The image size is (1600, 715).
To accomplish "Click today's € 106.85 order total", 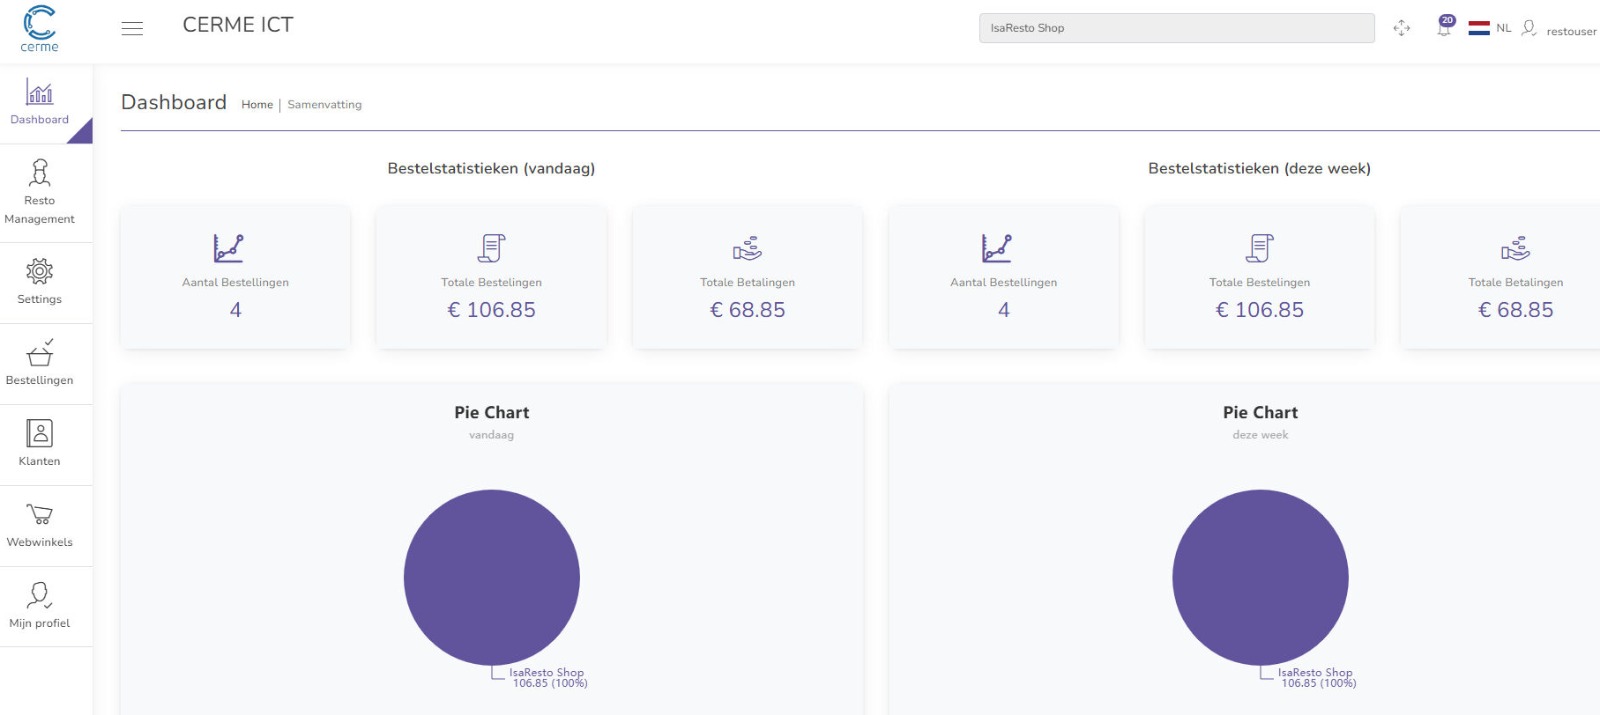I will pos(491,310).
